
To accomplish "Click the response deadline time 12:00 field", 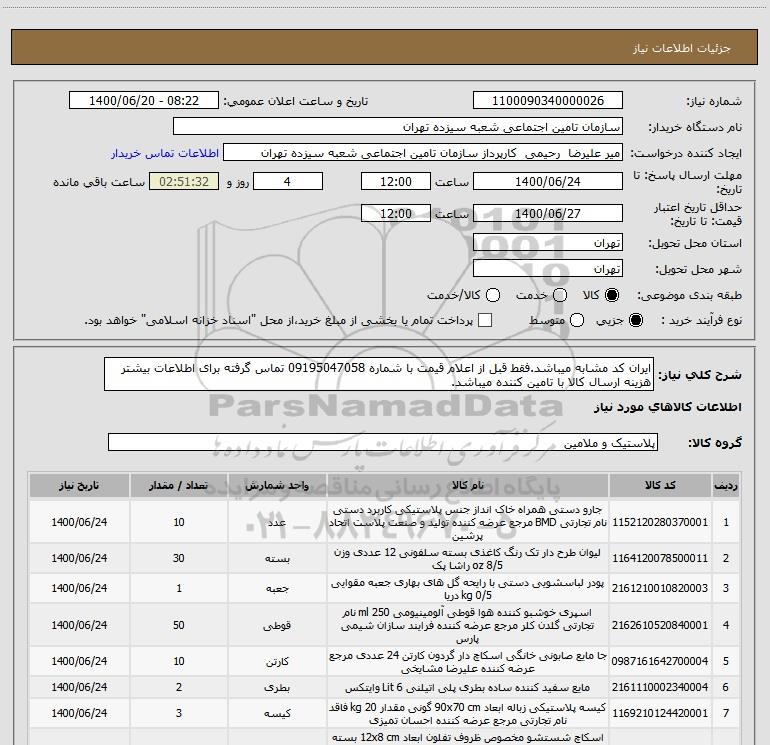I will click(x=396, y=182).
